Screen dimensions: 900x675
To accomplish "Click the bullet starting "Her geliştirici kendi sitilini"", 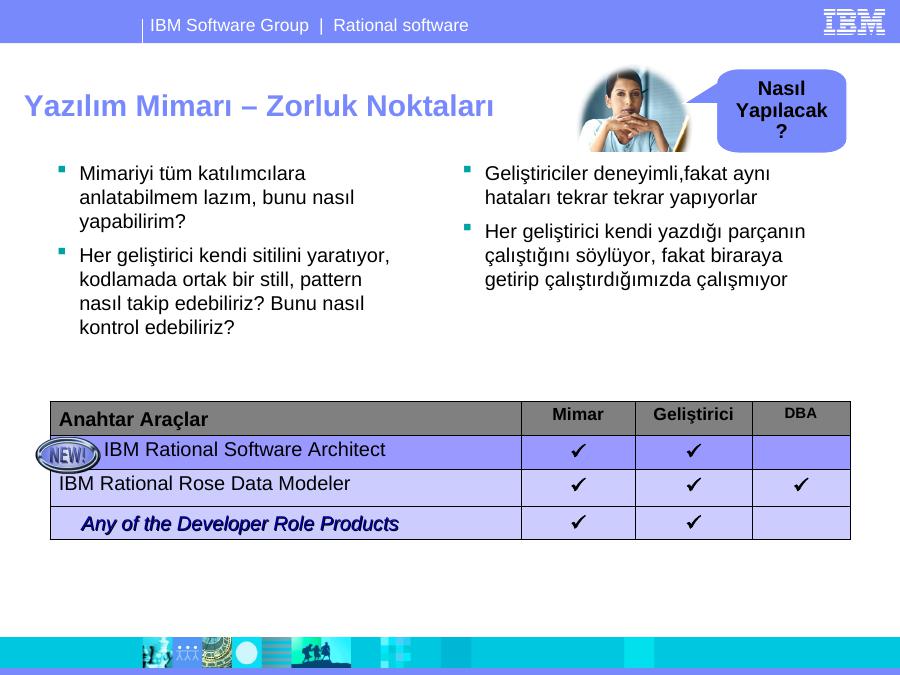I will [234, 291].
